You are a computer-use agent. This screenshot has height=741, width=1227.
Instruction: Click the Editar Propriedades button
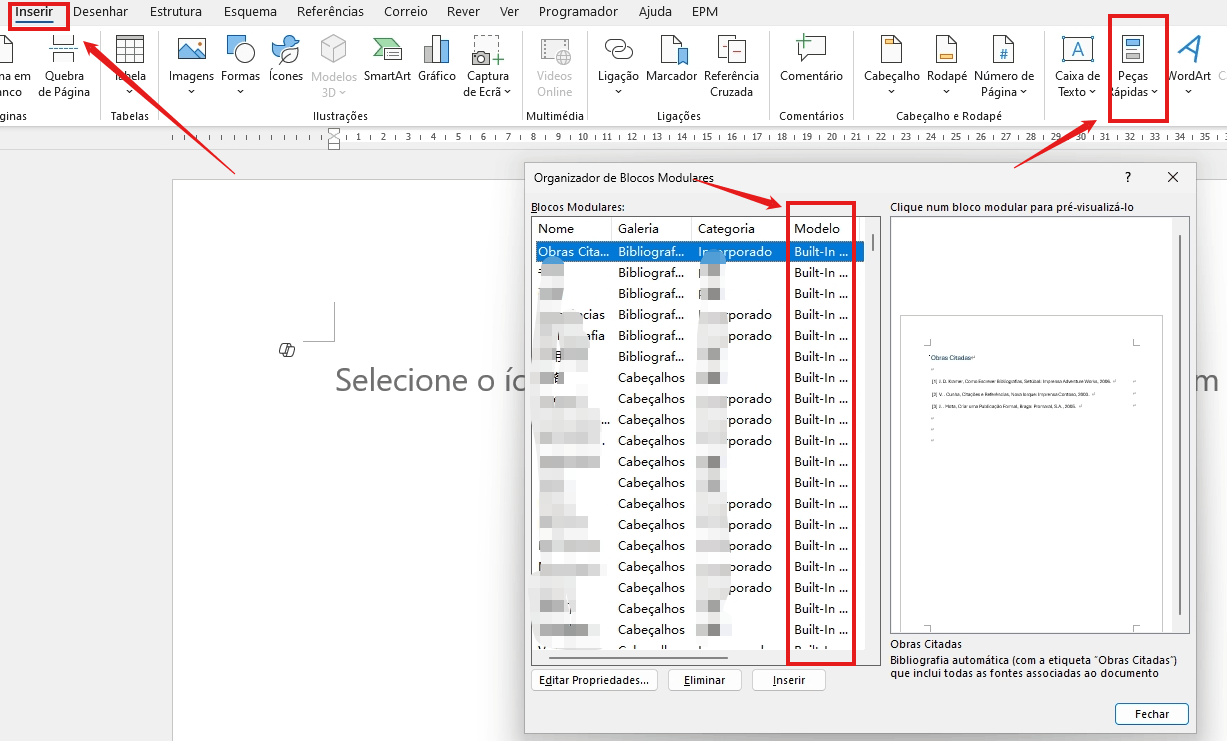tap(594, 680)
